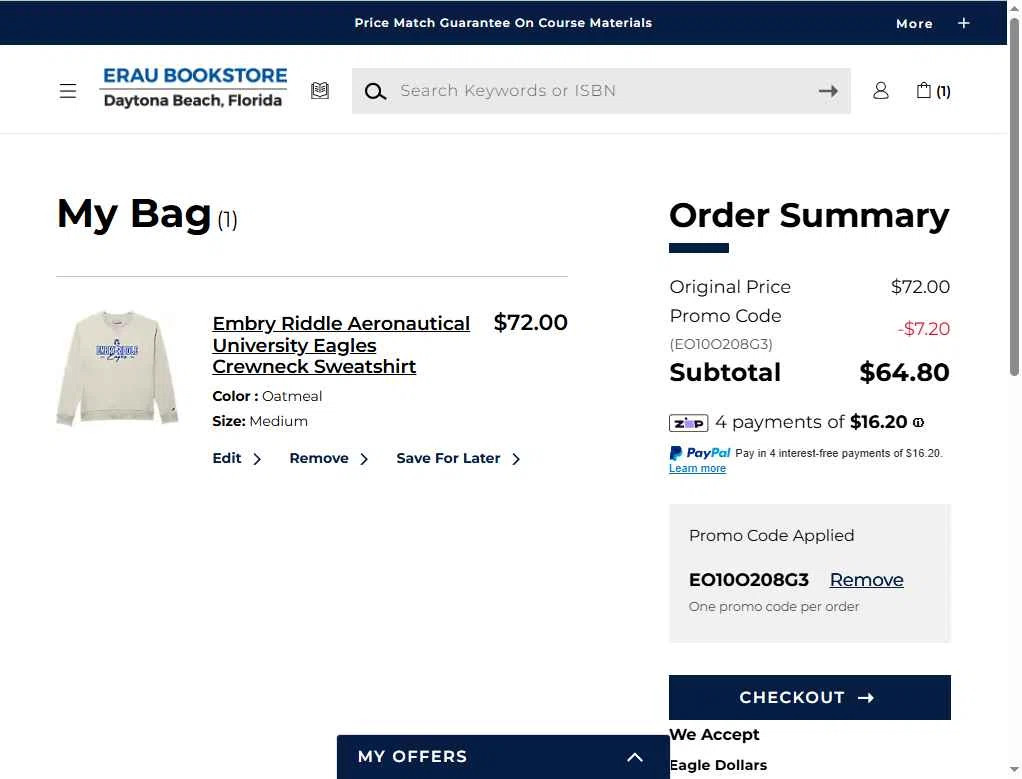
Task: Click Edit for the sweatshirt item
Action: [237, 459]
